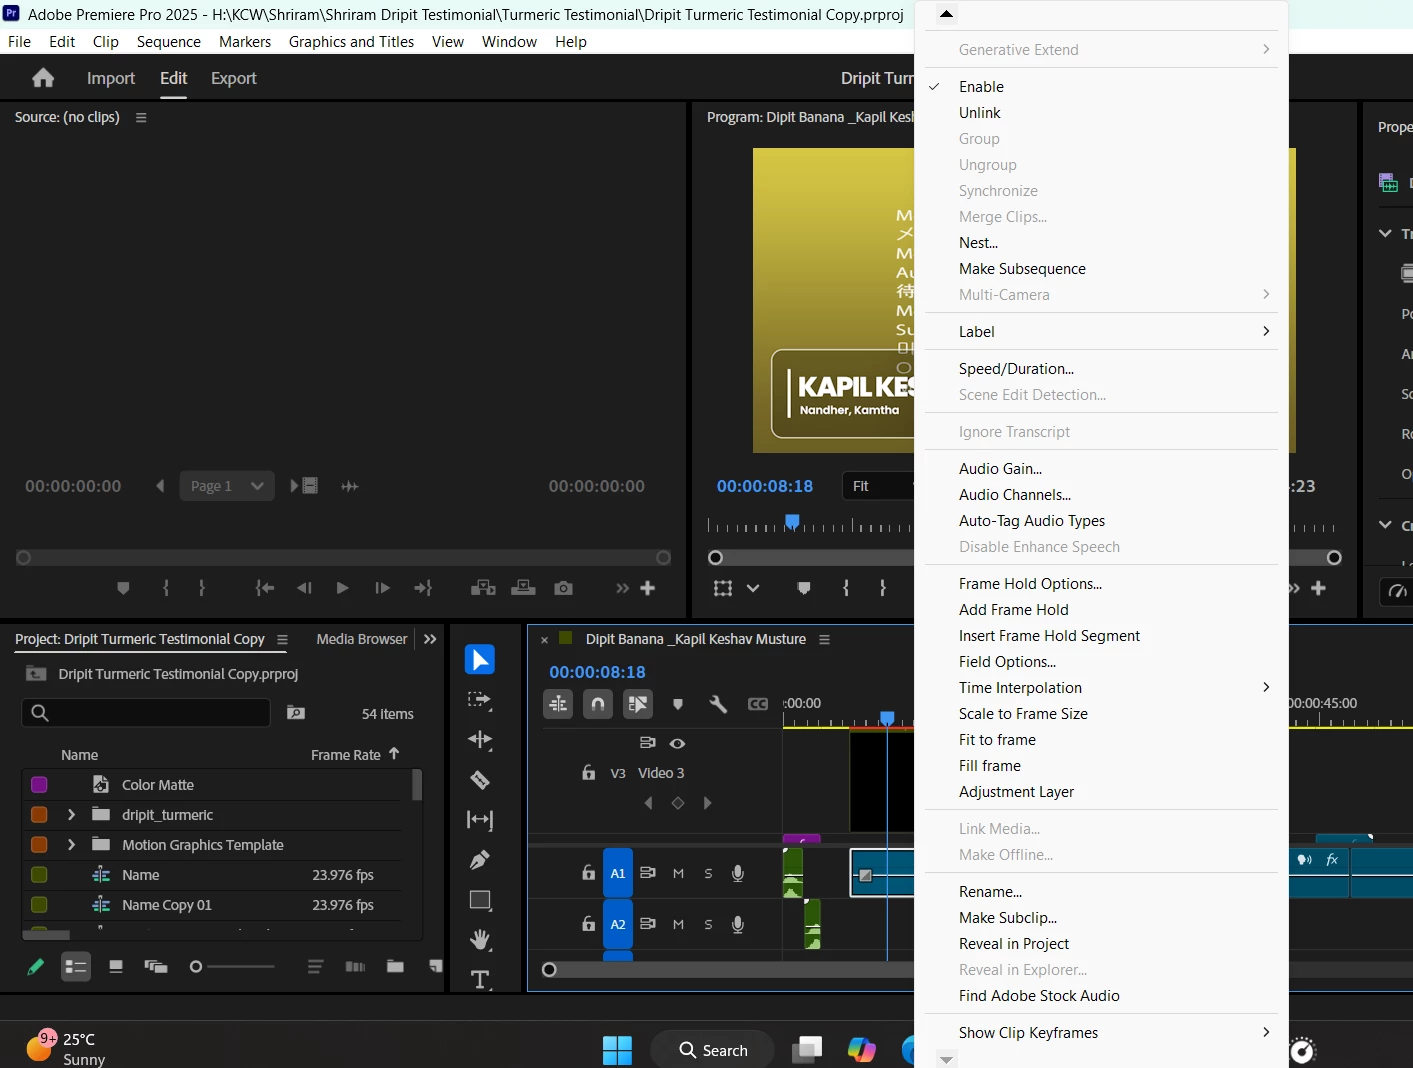Select the Hand tool

480,940
